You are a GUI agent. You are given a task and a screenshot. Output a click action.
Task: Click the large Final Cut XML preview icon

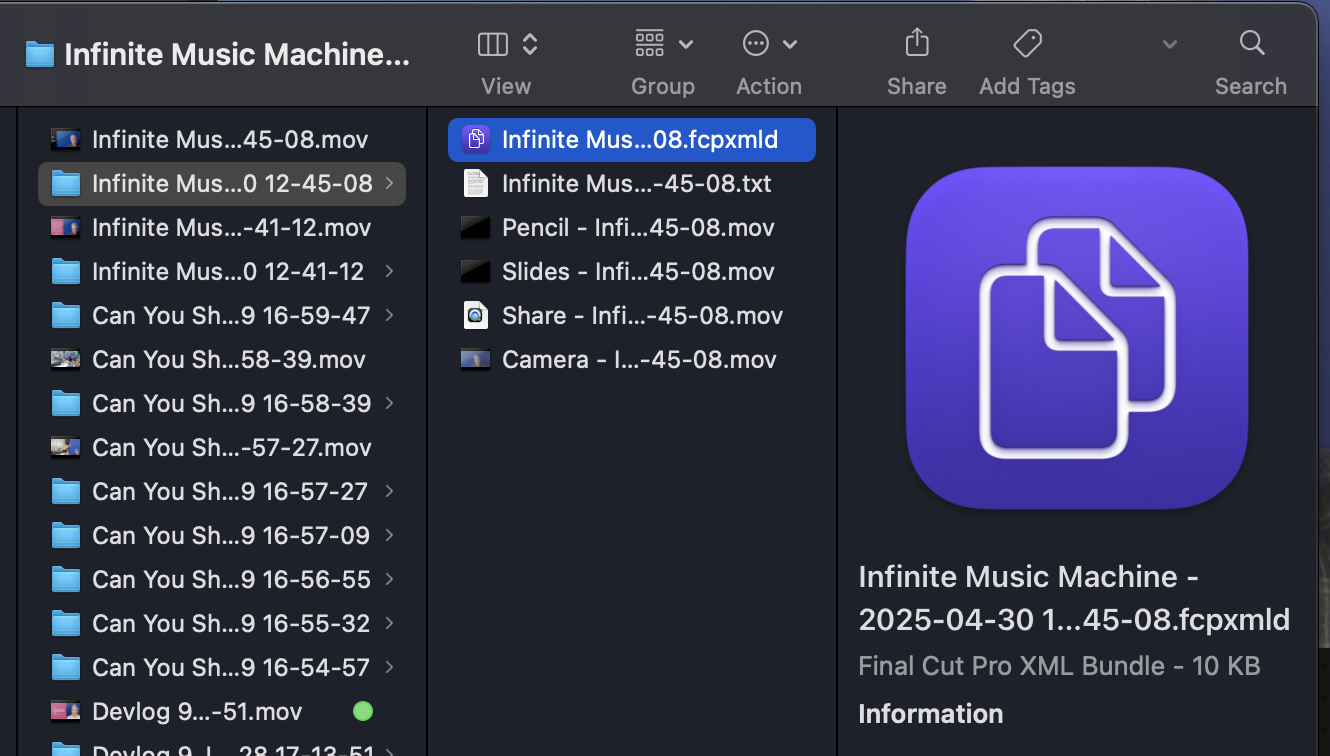click(x=1077, y=338)
